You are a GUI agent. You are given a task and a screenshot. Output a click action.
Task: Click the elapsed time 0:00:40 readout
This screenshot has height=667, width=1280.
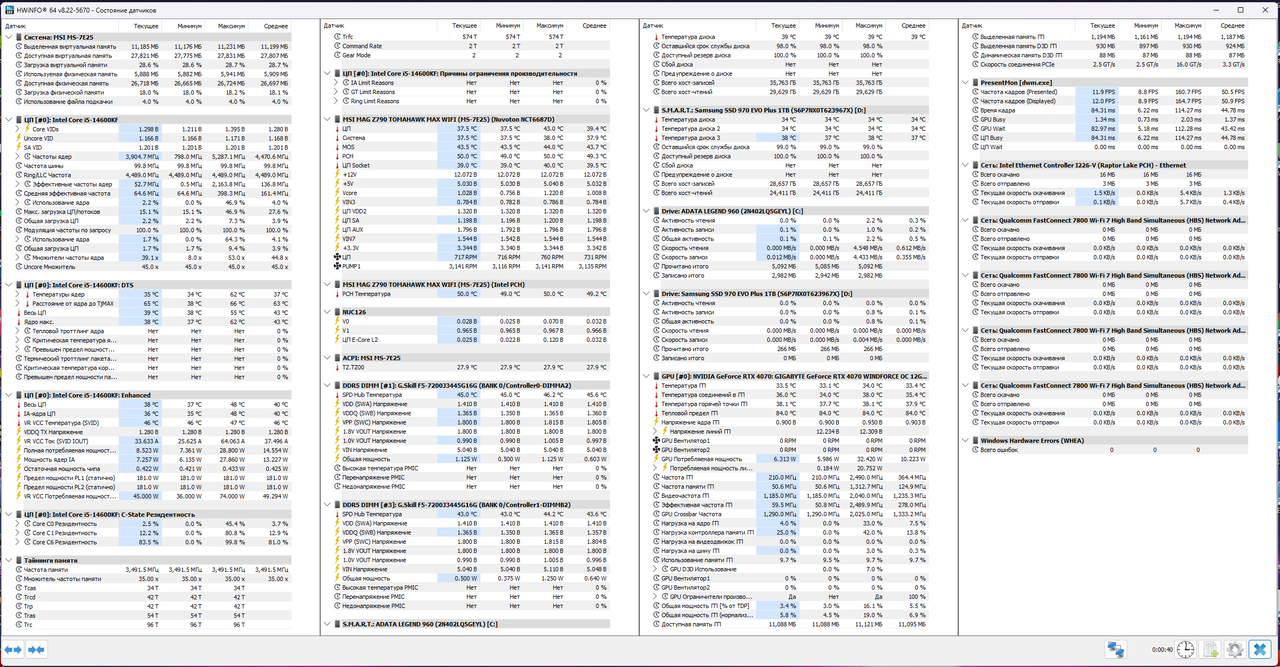click(1161, 650)
